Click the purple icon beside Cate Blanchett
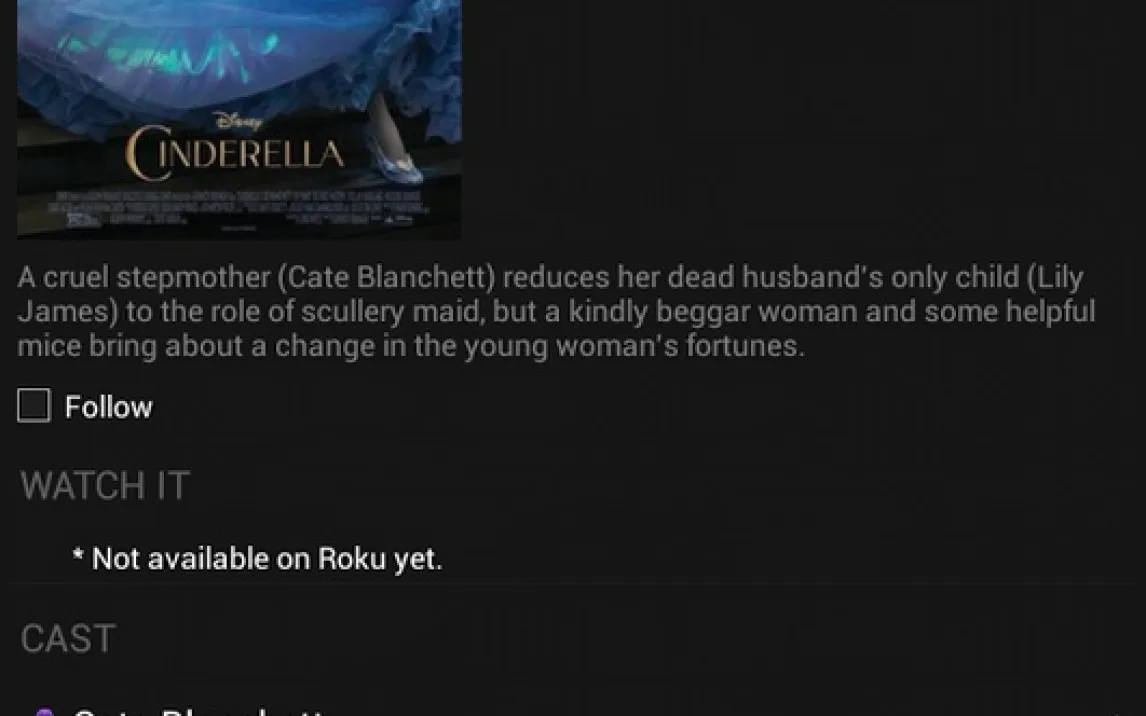Viewport: 1146px width, 716px height. coord(45,712)
